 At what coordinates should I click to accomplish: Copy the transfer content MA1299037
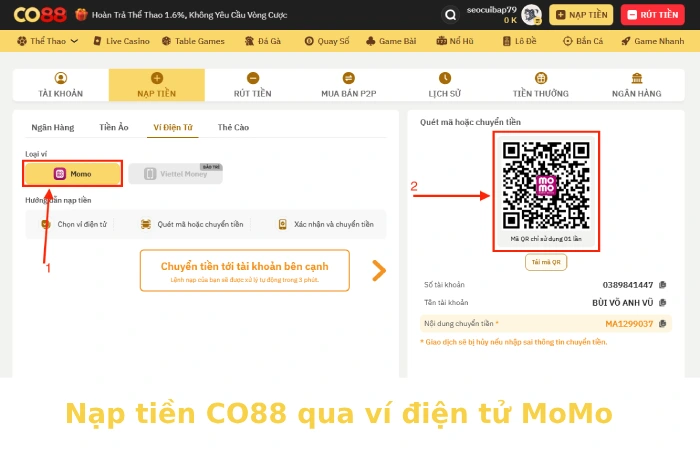click(x=662, y=324)
